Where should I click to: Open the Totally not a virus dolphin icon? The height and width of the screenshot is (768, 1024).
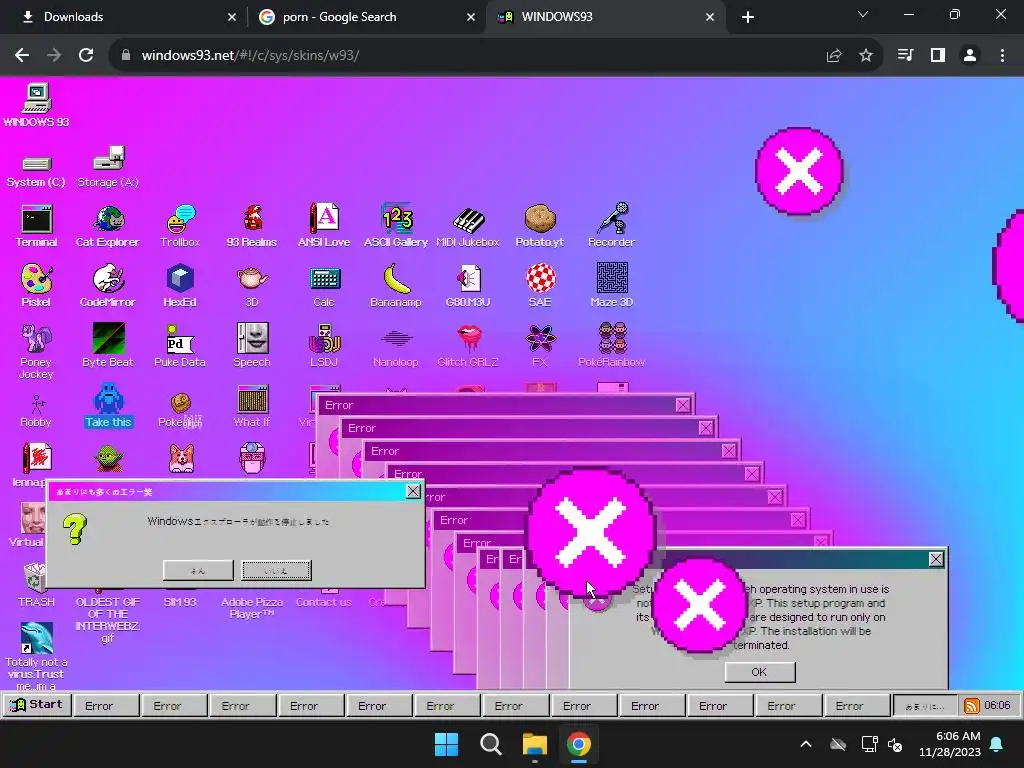[x=36, y=656]
